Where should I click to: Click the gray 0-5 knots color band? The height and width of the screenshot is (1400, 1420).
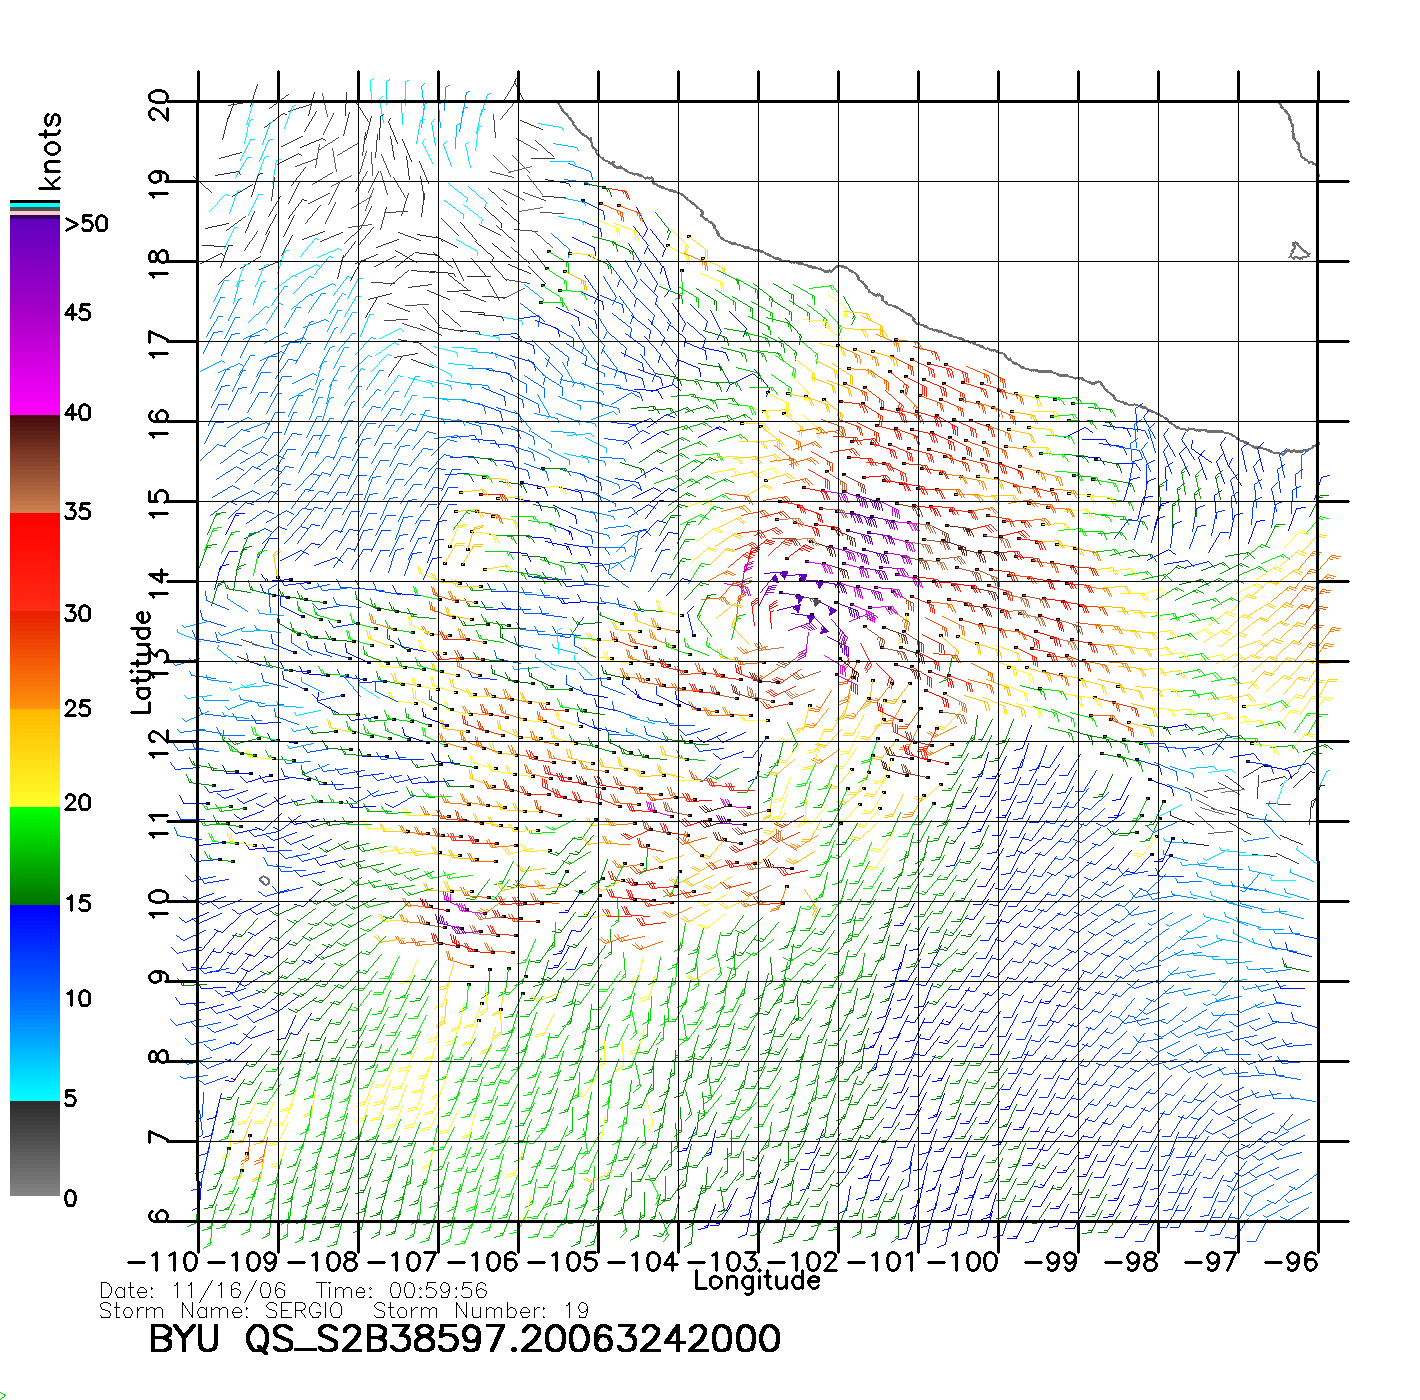tap(35, 1148)
